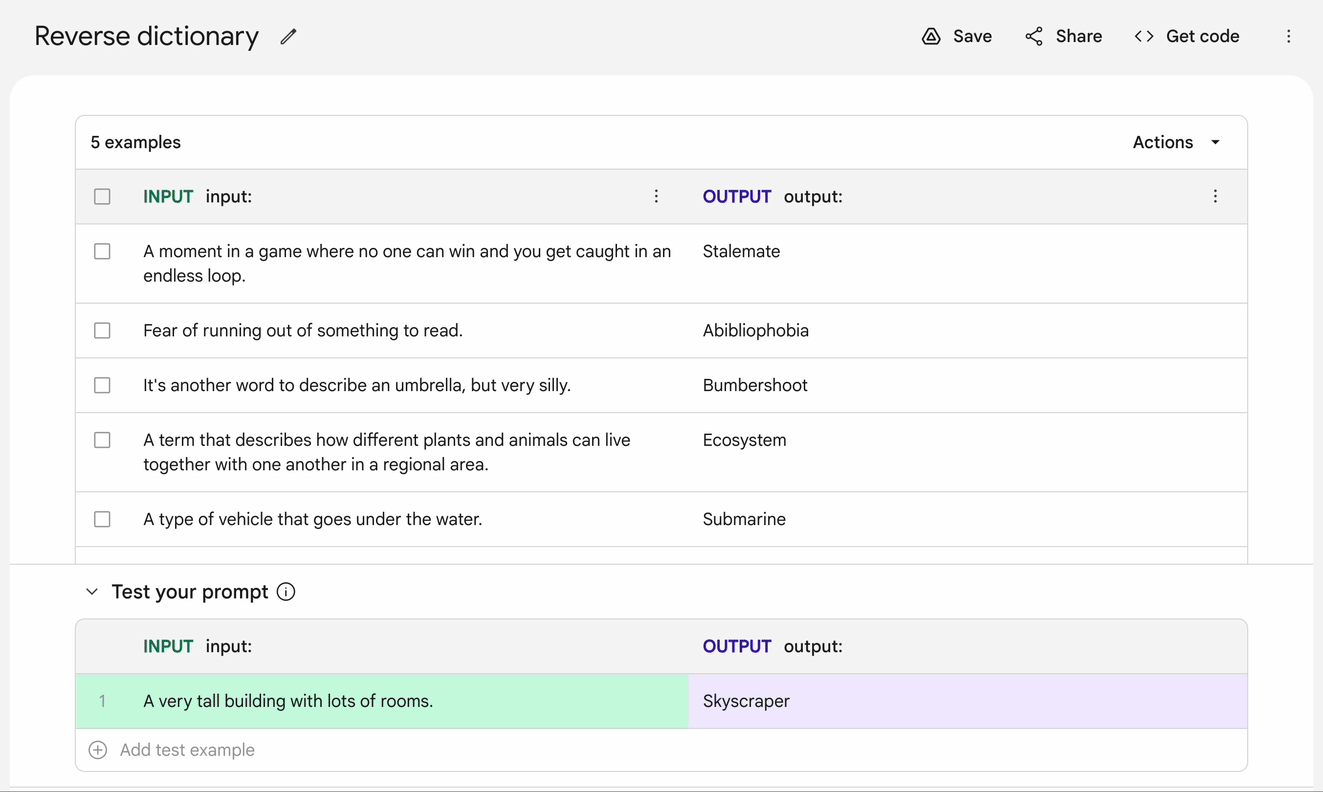Click the Get code button label
Image resolution: width=1323 pixels, height=792 pixels.
(1202, 37)
